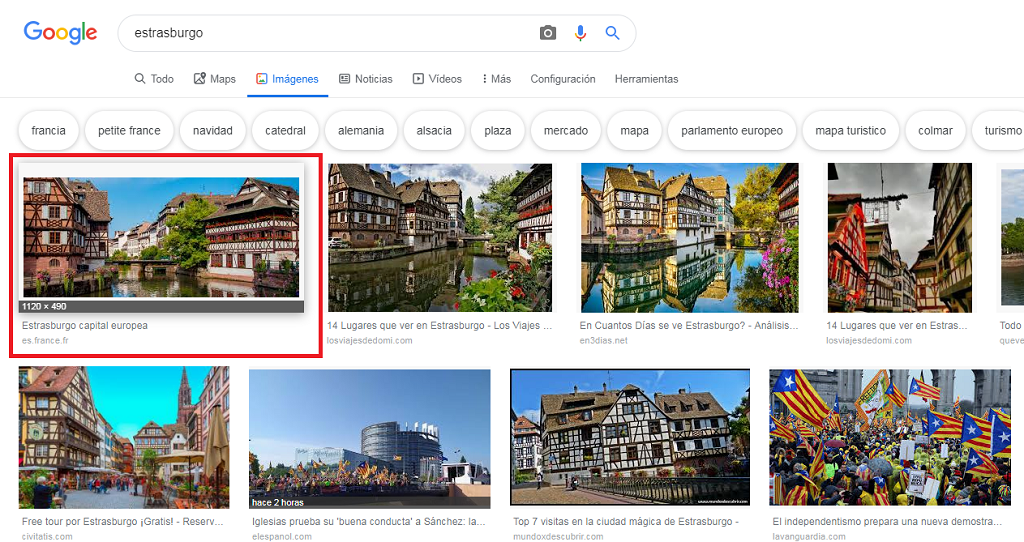The width and height of the screenshot is (1024, 542).
Task: Click the mapa turistico chip
Action: [x=851, y=131]
